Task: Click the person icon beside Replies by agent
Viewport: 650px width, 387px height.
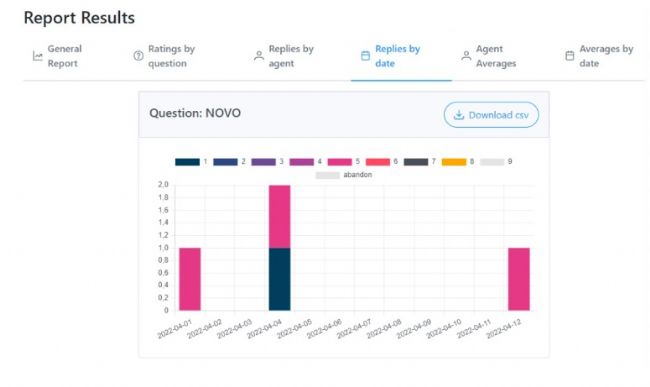Action: tap(259, 56)
